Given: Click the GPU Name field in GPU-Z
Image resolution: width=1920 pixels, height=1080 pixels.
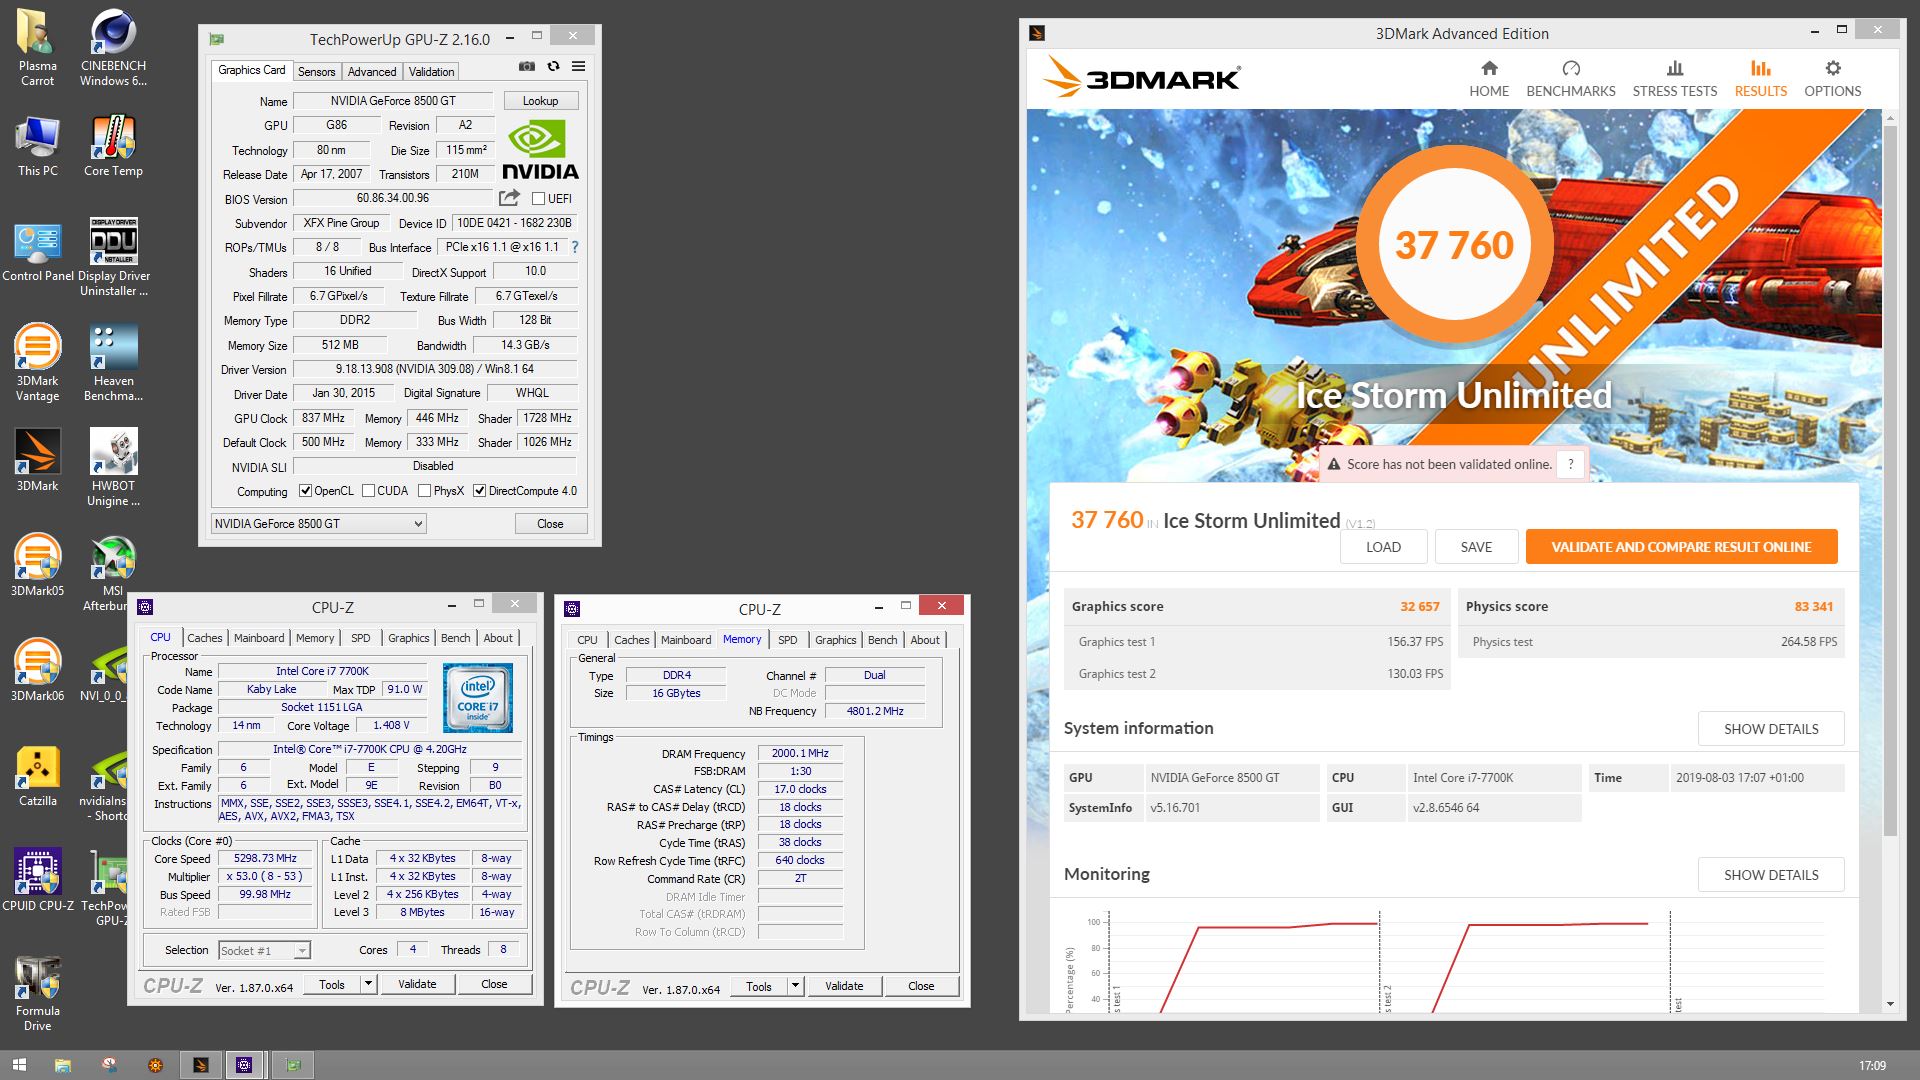Looking at the screenshot, I should click(393, 101).
